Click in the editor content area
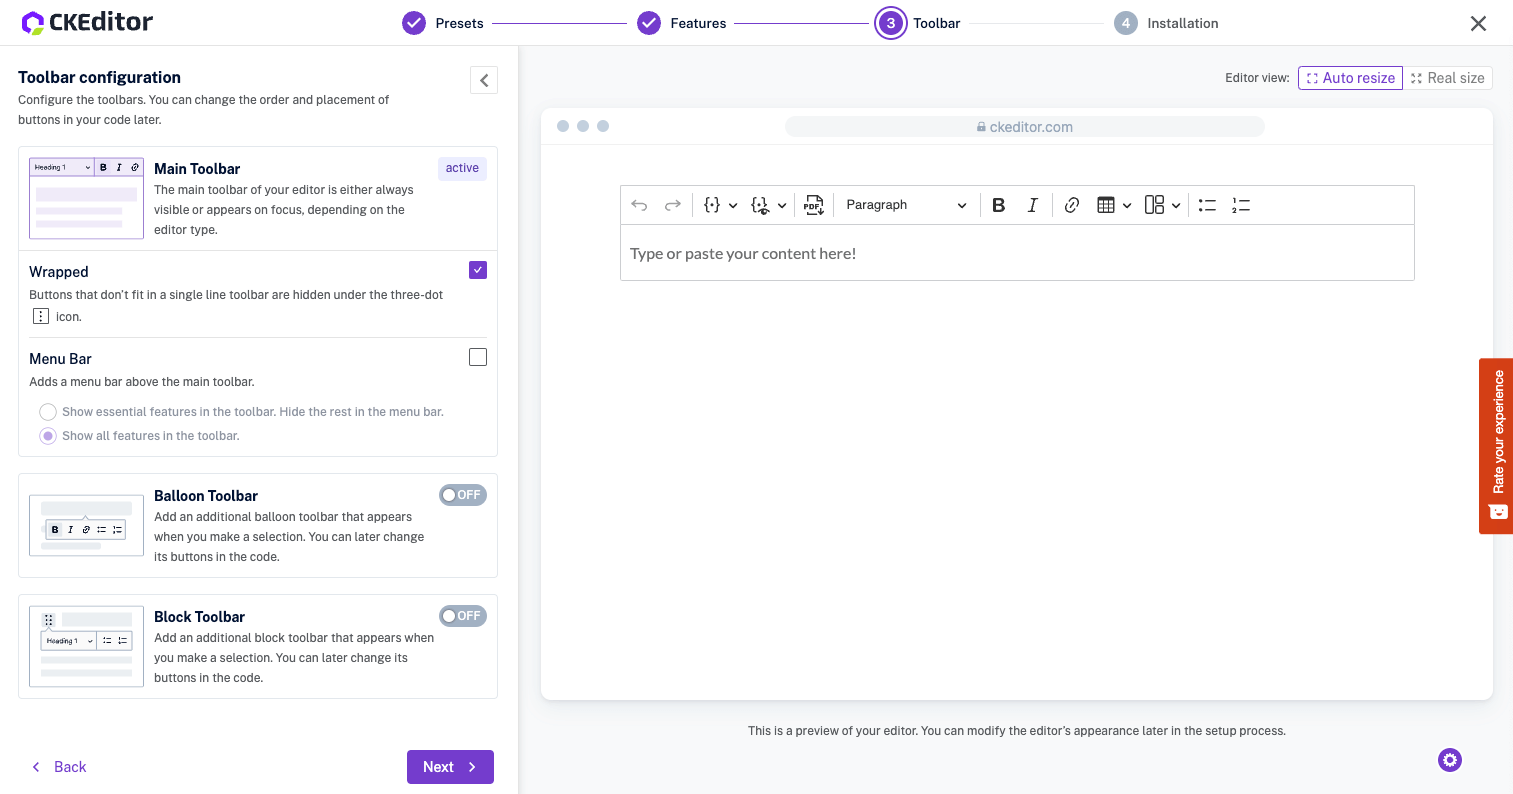This screenshot has height=794, width=1513. [x=1016, y=254]
